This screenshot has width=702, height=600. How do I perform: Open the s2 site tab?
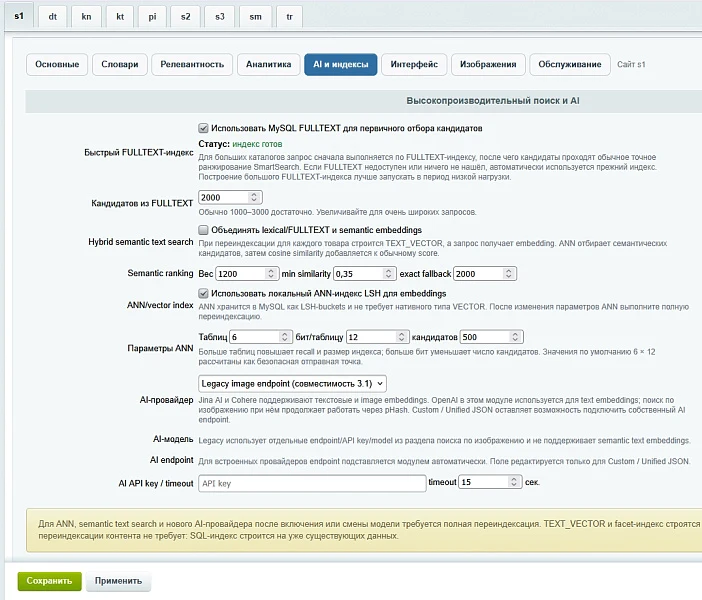(185, 17)
